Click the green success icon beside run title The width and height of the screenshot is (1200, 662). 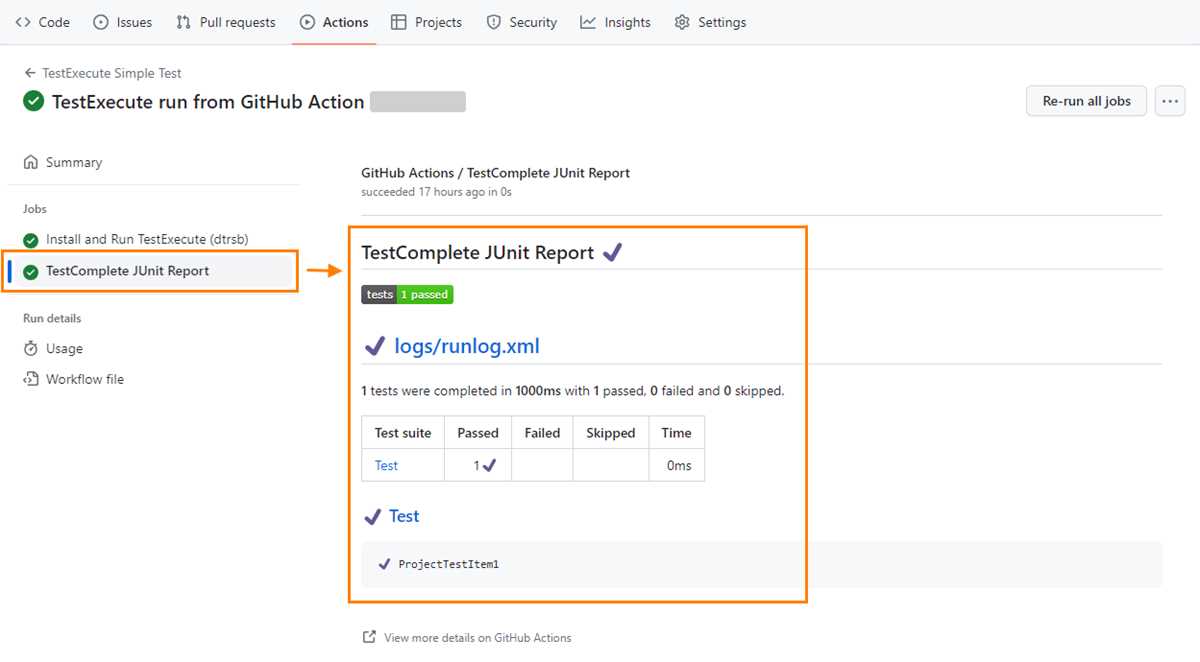click(34, 101)
